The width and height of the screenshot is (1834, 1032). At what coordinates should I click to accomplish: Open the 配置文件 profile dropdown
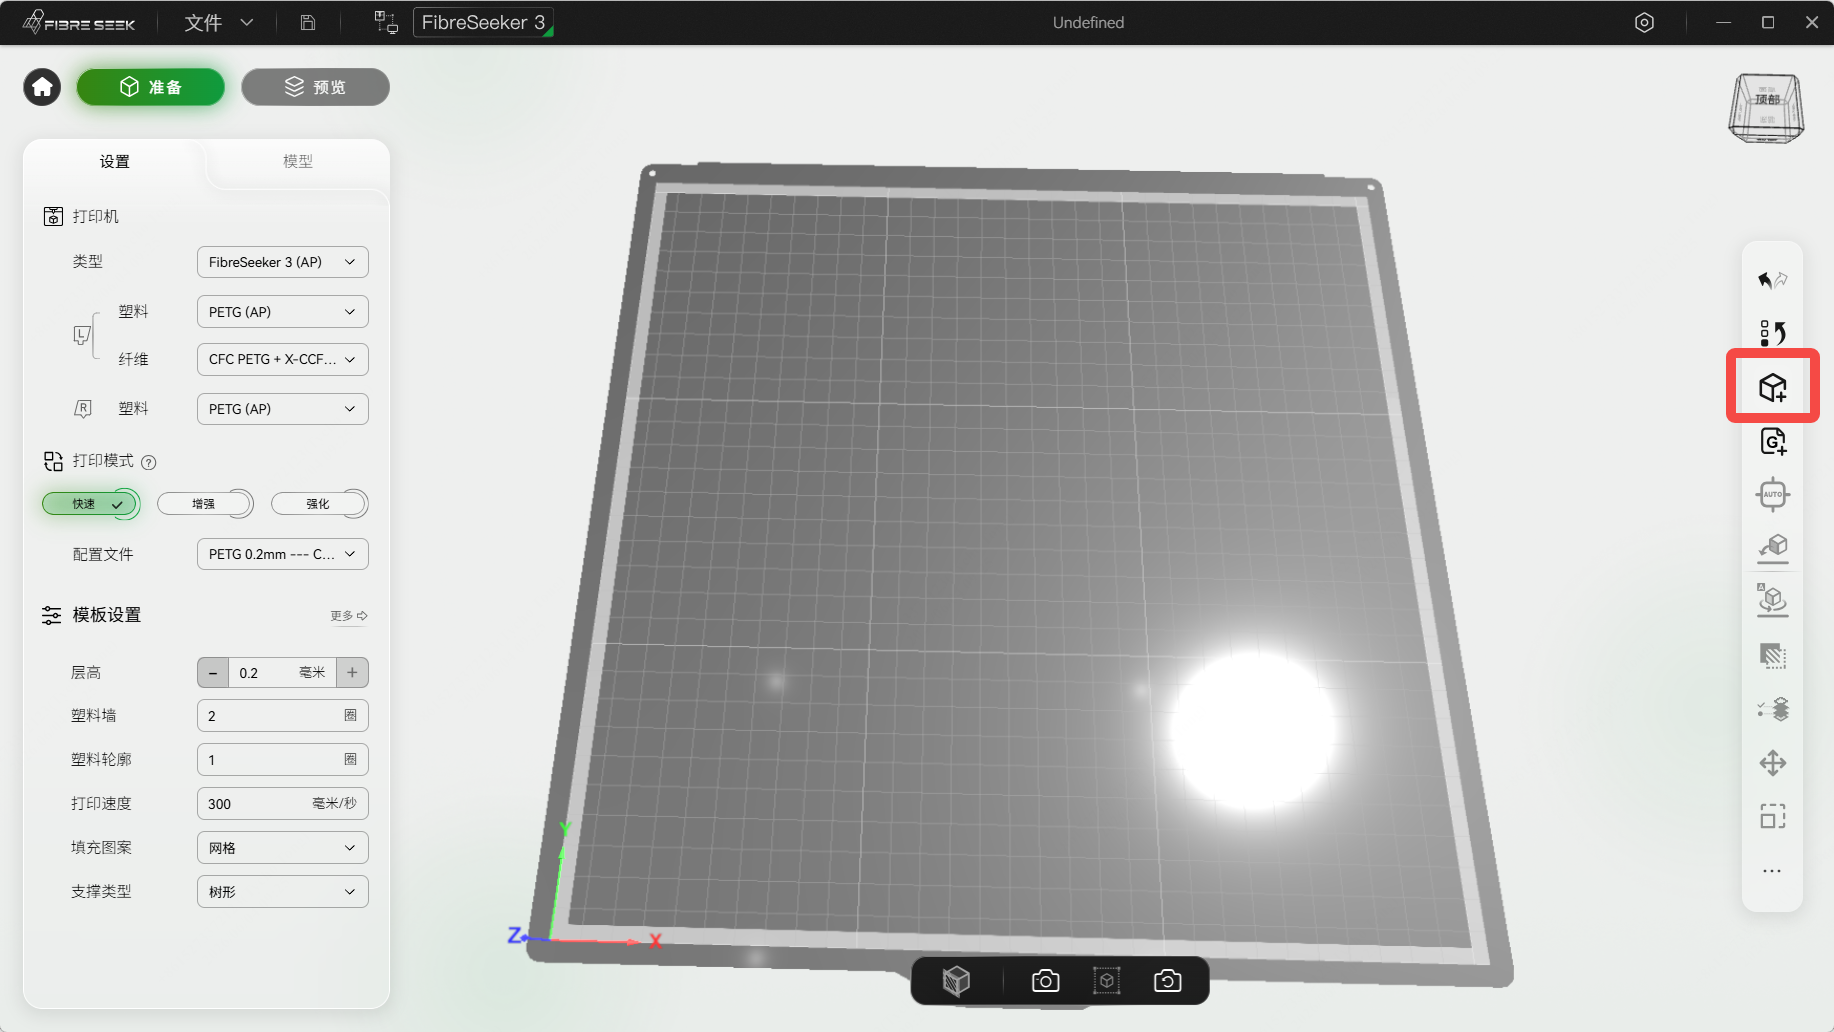pyautogui.click(x=282, y=554)
